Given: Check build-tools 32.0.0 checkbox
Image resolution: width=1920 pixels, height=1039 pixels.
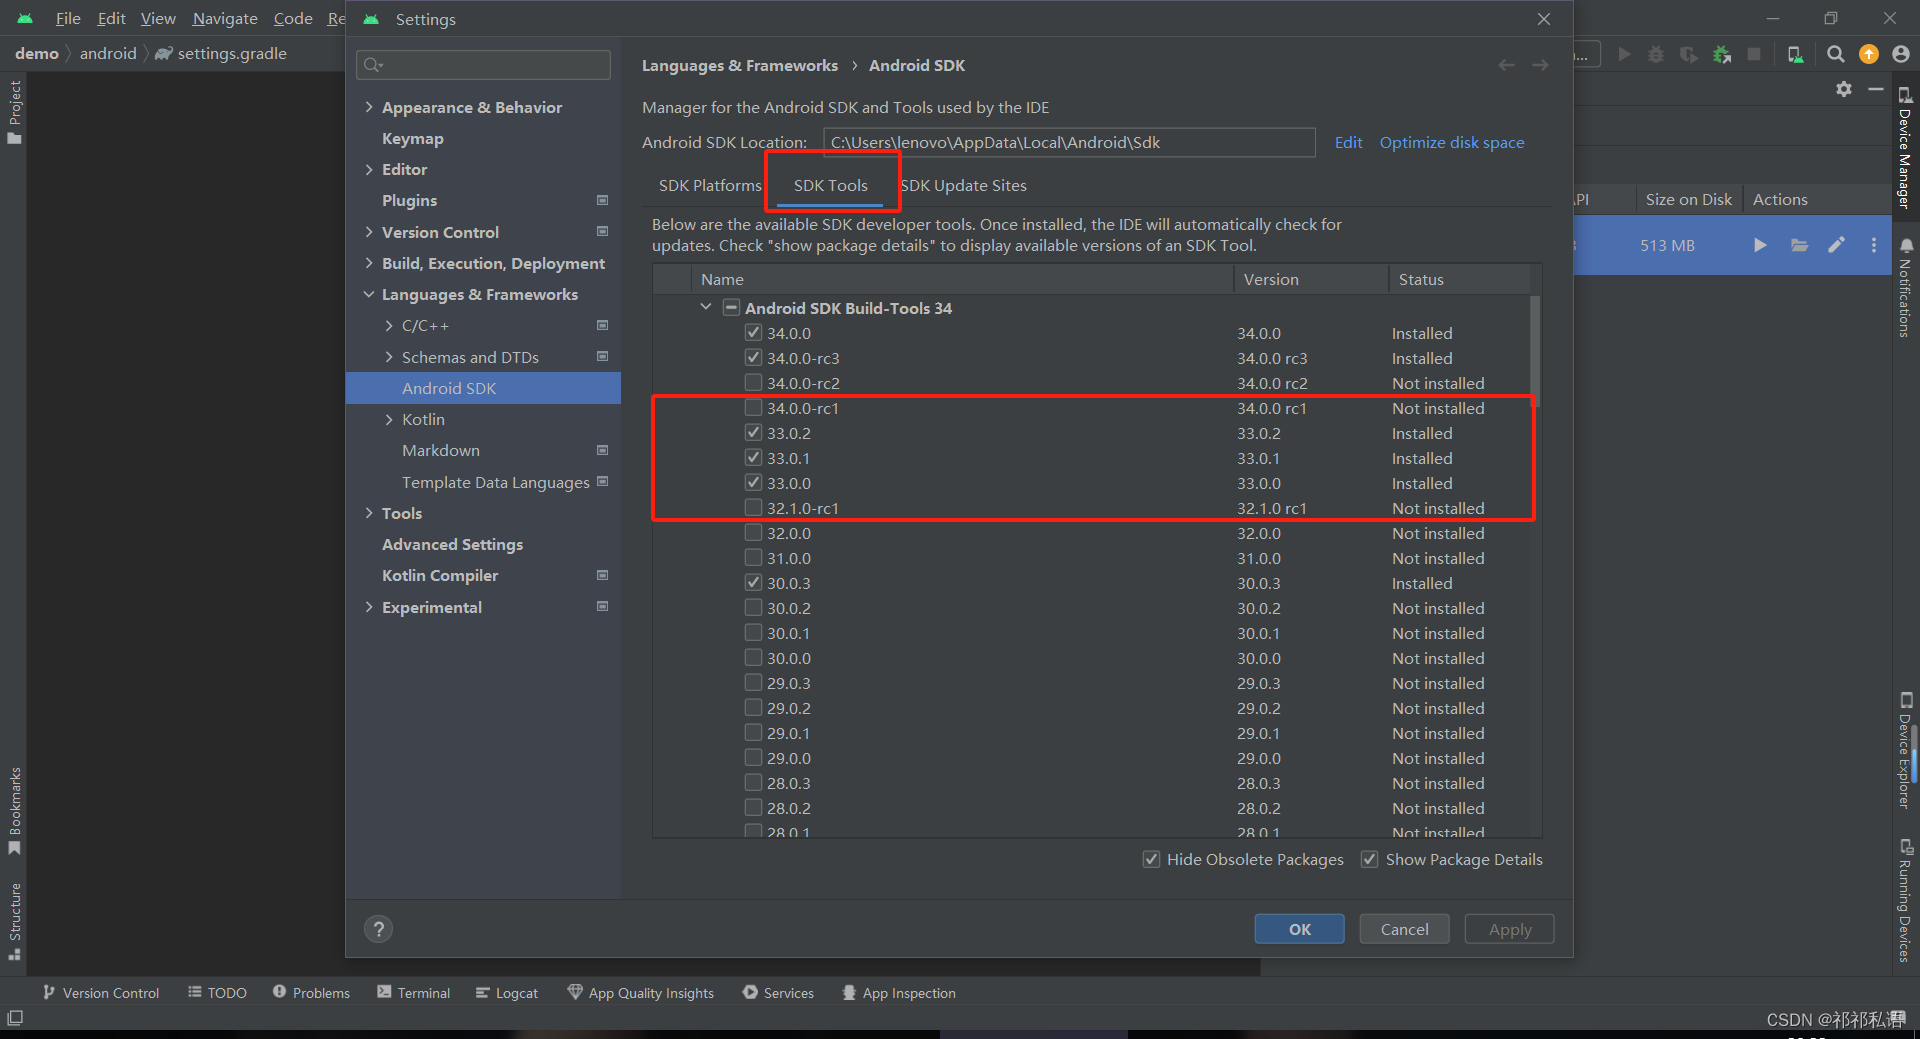Looking at the screenshot, I should click(753, 533).
